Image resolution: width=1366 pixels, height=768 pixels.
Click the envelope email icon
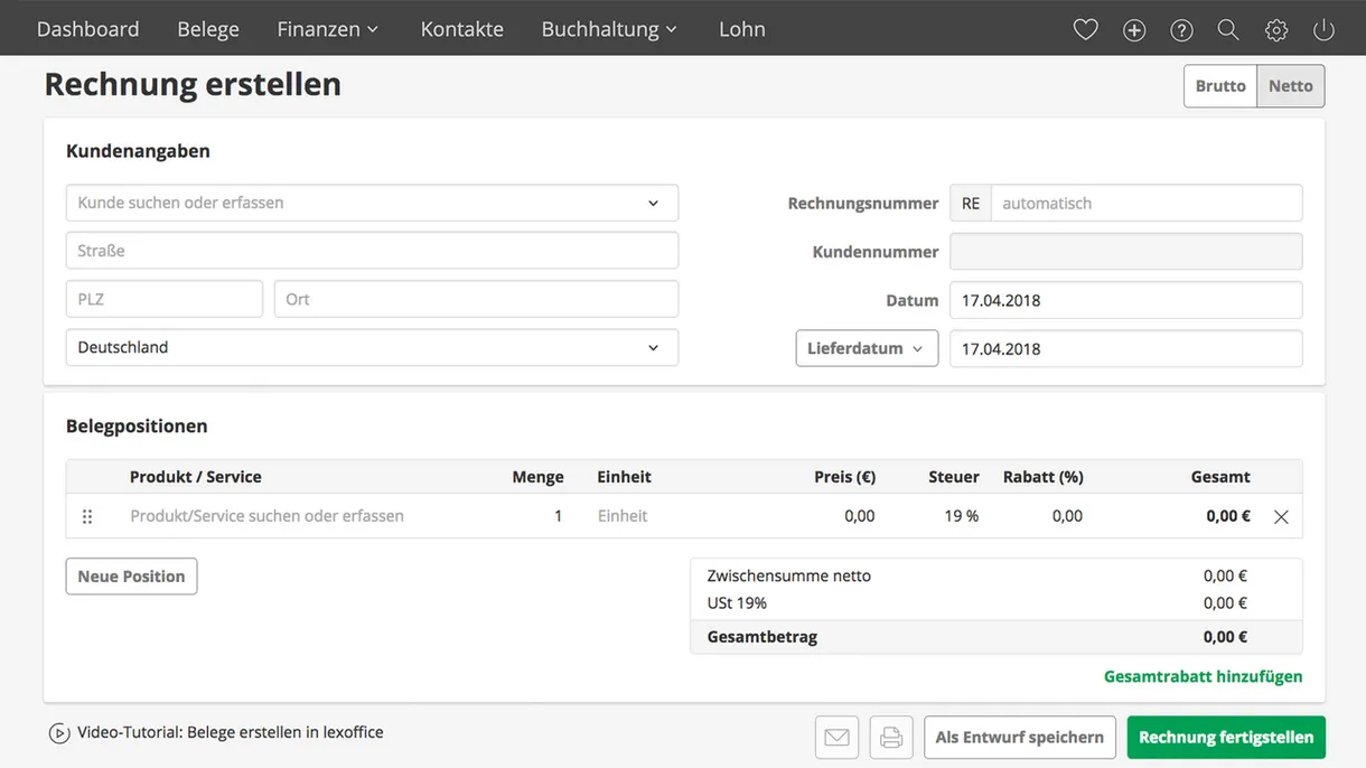[x=837, y=738]
